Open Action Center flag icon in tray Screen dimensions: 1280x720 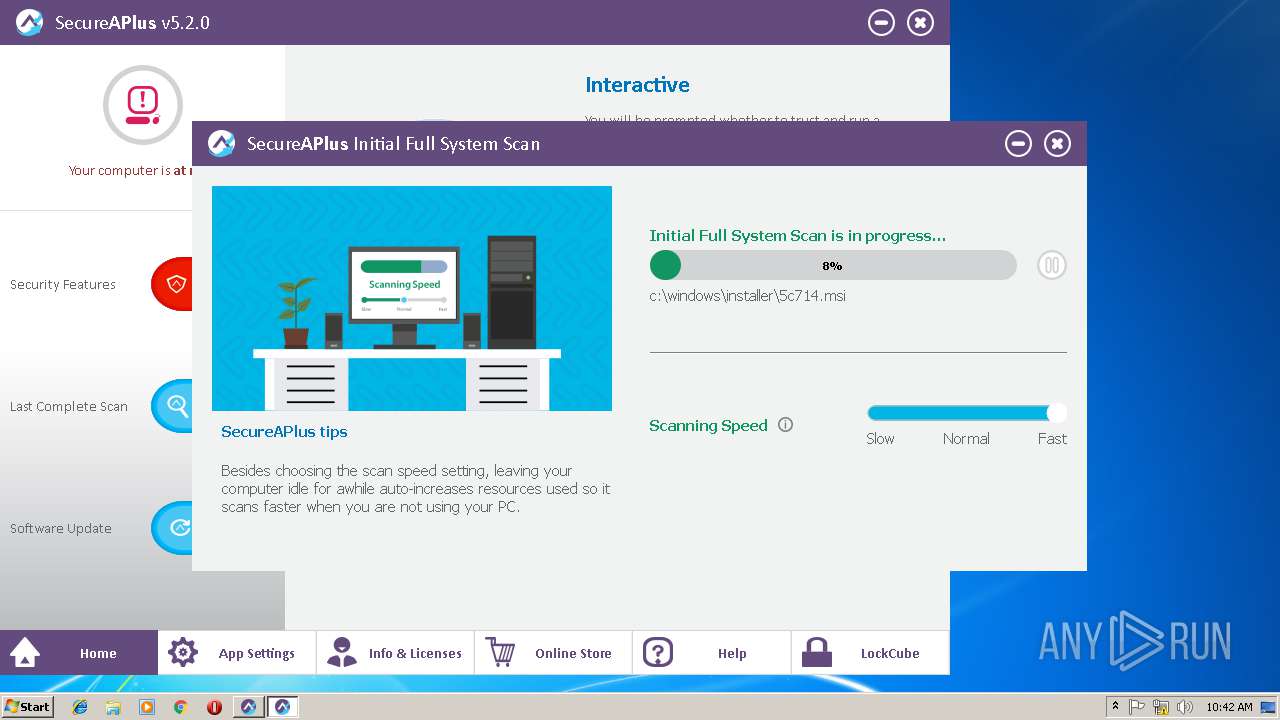coord(1137,707)
